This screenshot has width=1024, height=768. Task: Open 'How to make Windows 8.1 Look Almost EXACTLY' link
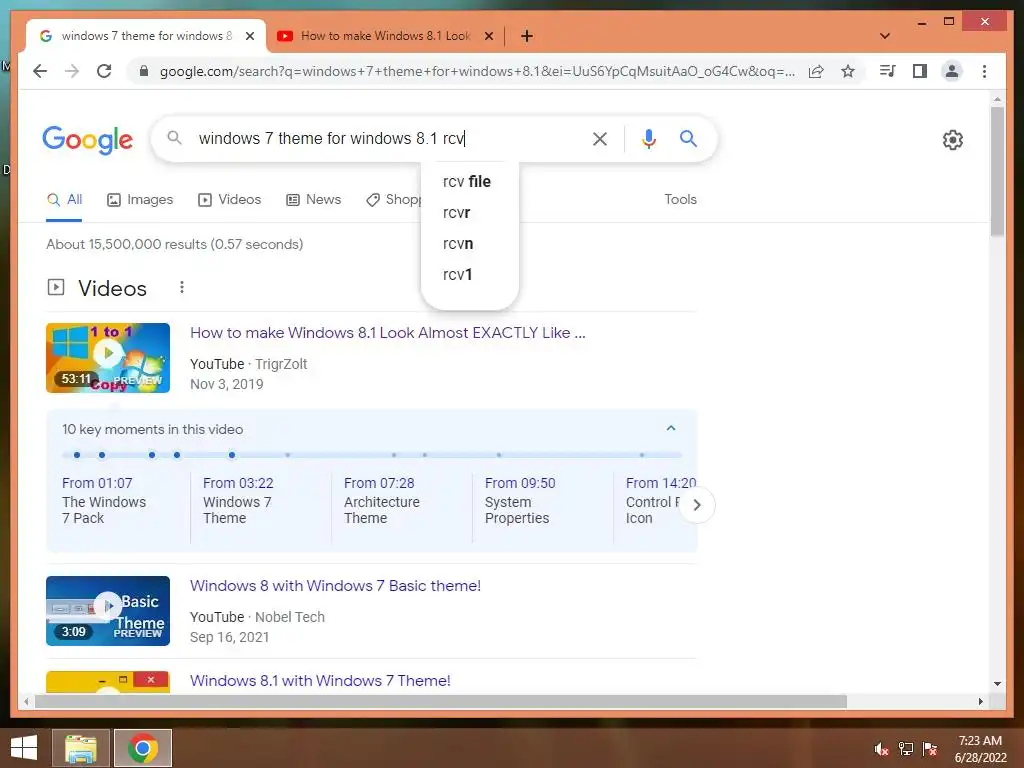click(388, 333)
